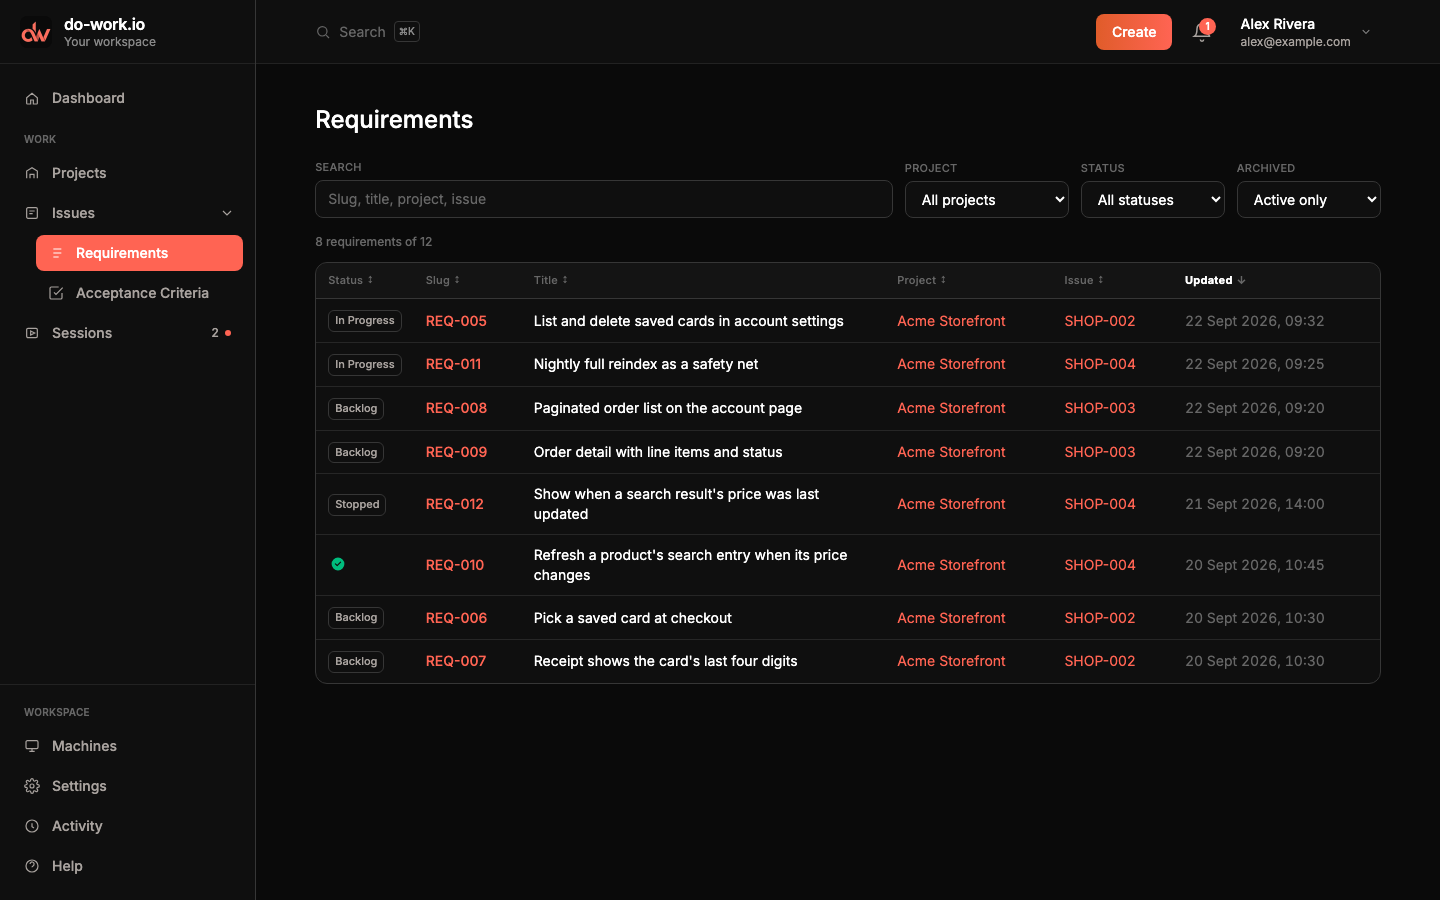Sort the table by Slug column
This screenshot has height=900, width=1440.
click(x=443, y=280)
